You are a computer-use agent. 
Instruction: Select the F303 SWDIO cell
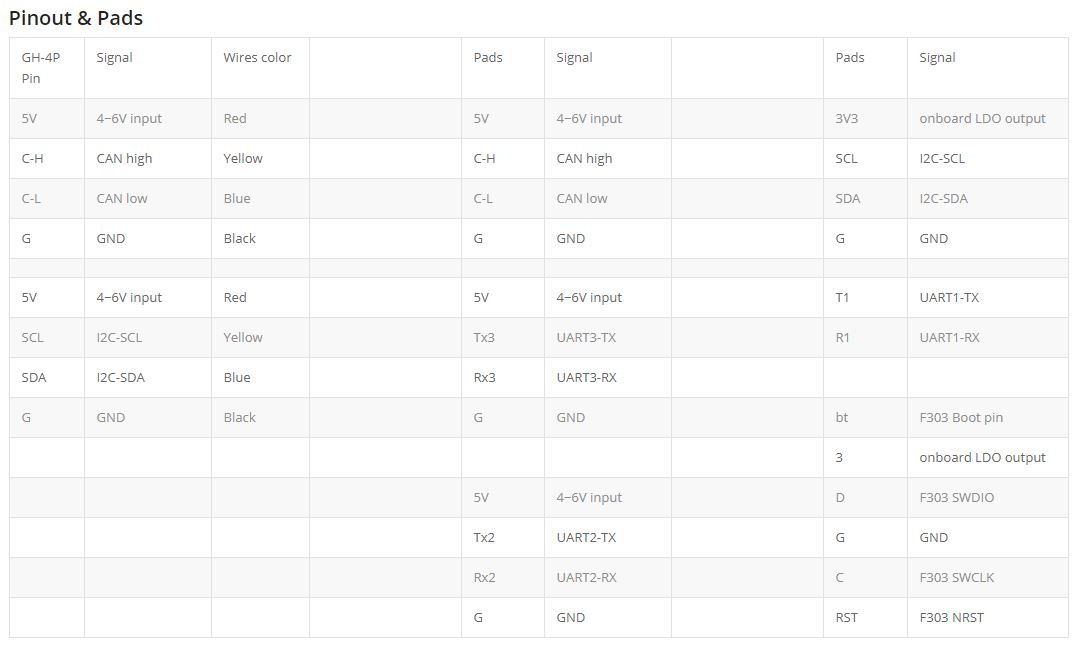pos(987,497)
